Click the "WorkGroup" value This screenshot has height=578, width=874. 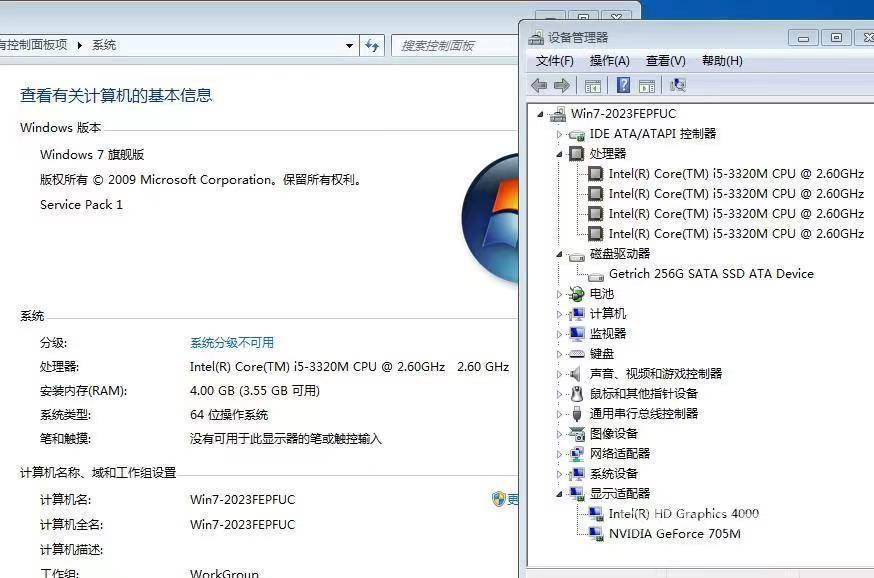pyautogui.click(x=224, y=572)
